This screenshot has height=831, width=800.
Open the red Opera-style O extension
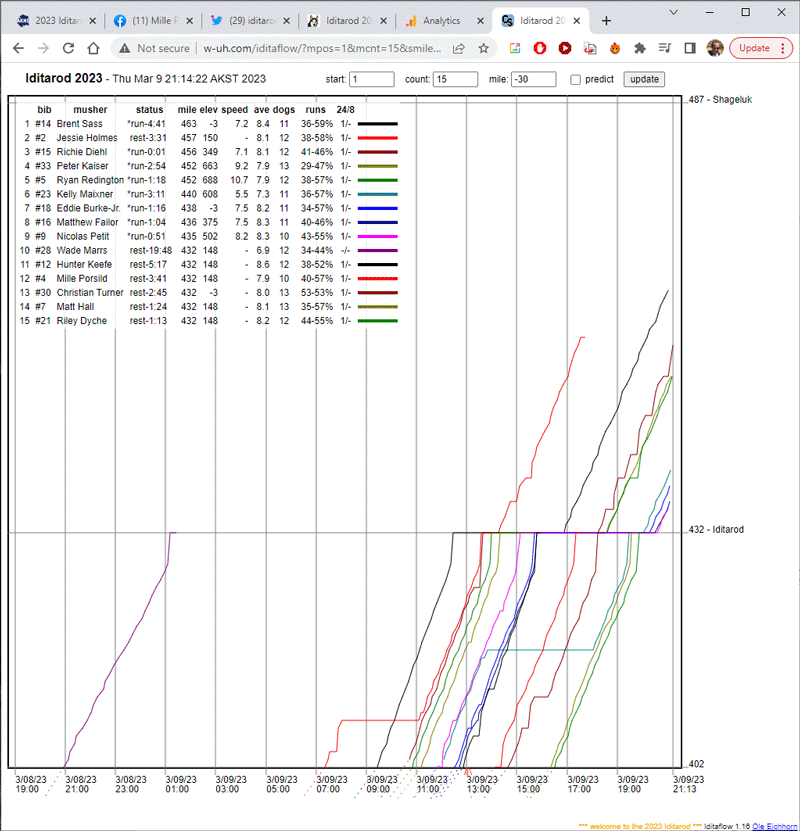click(540, 48)
